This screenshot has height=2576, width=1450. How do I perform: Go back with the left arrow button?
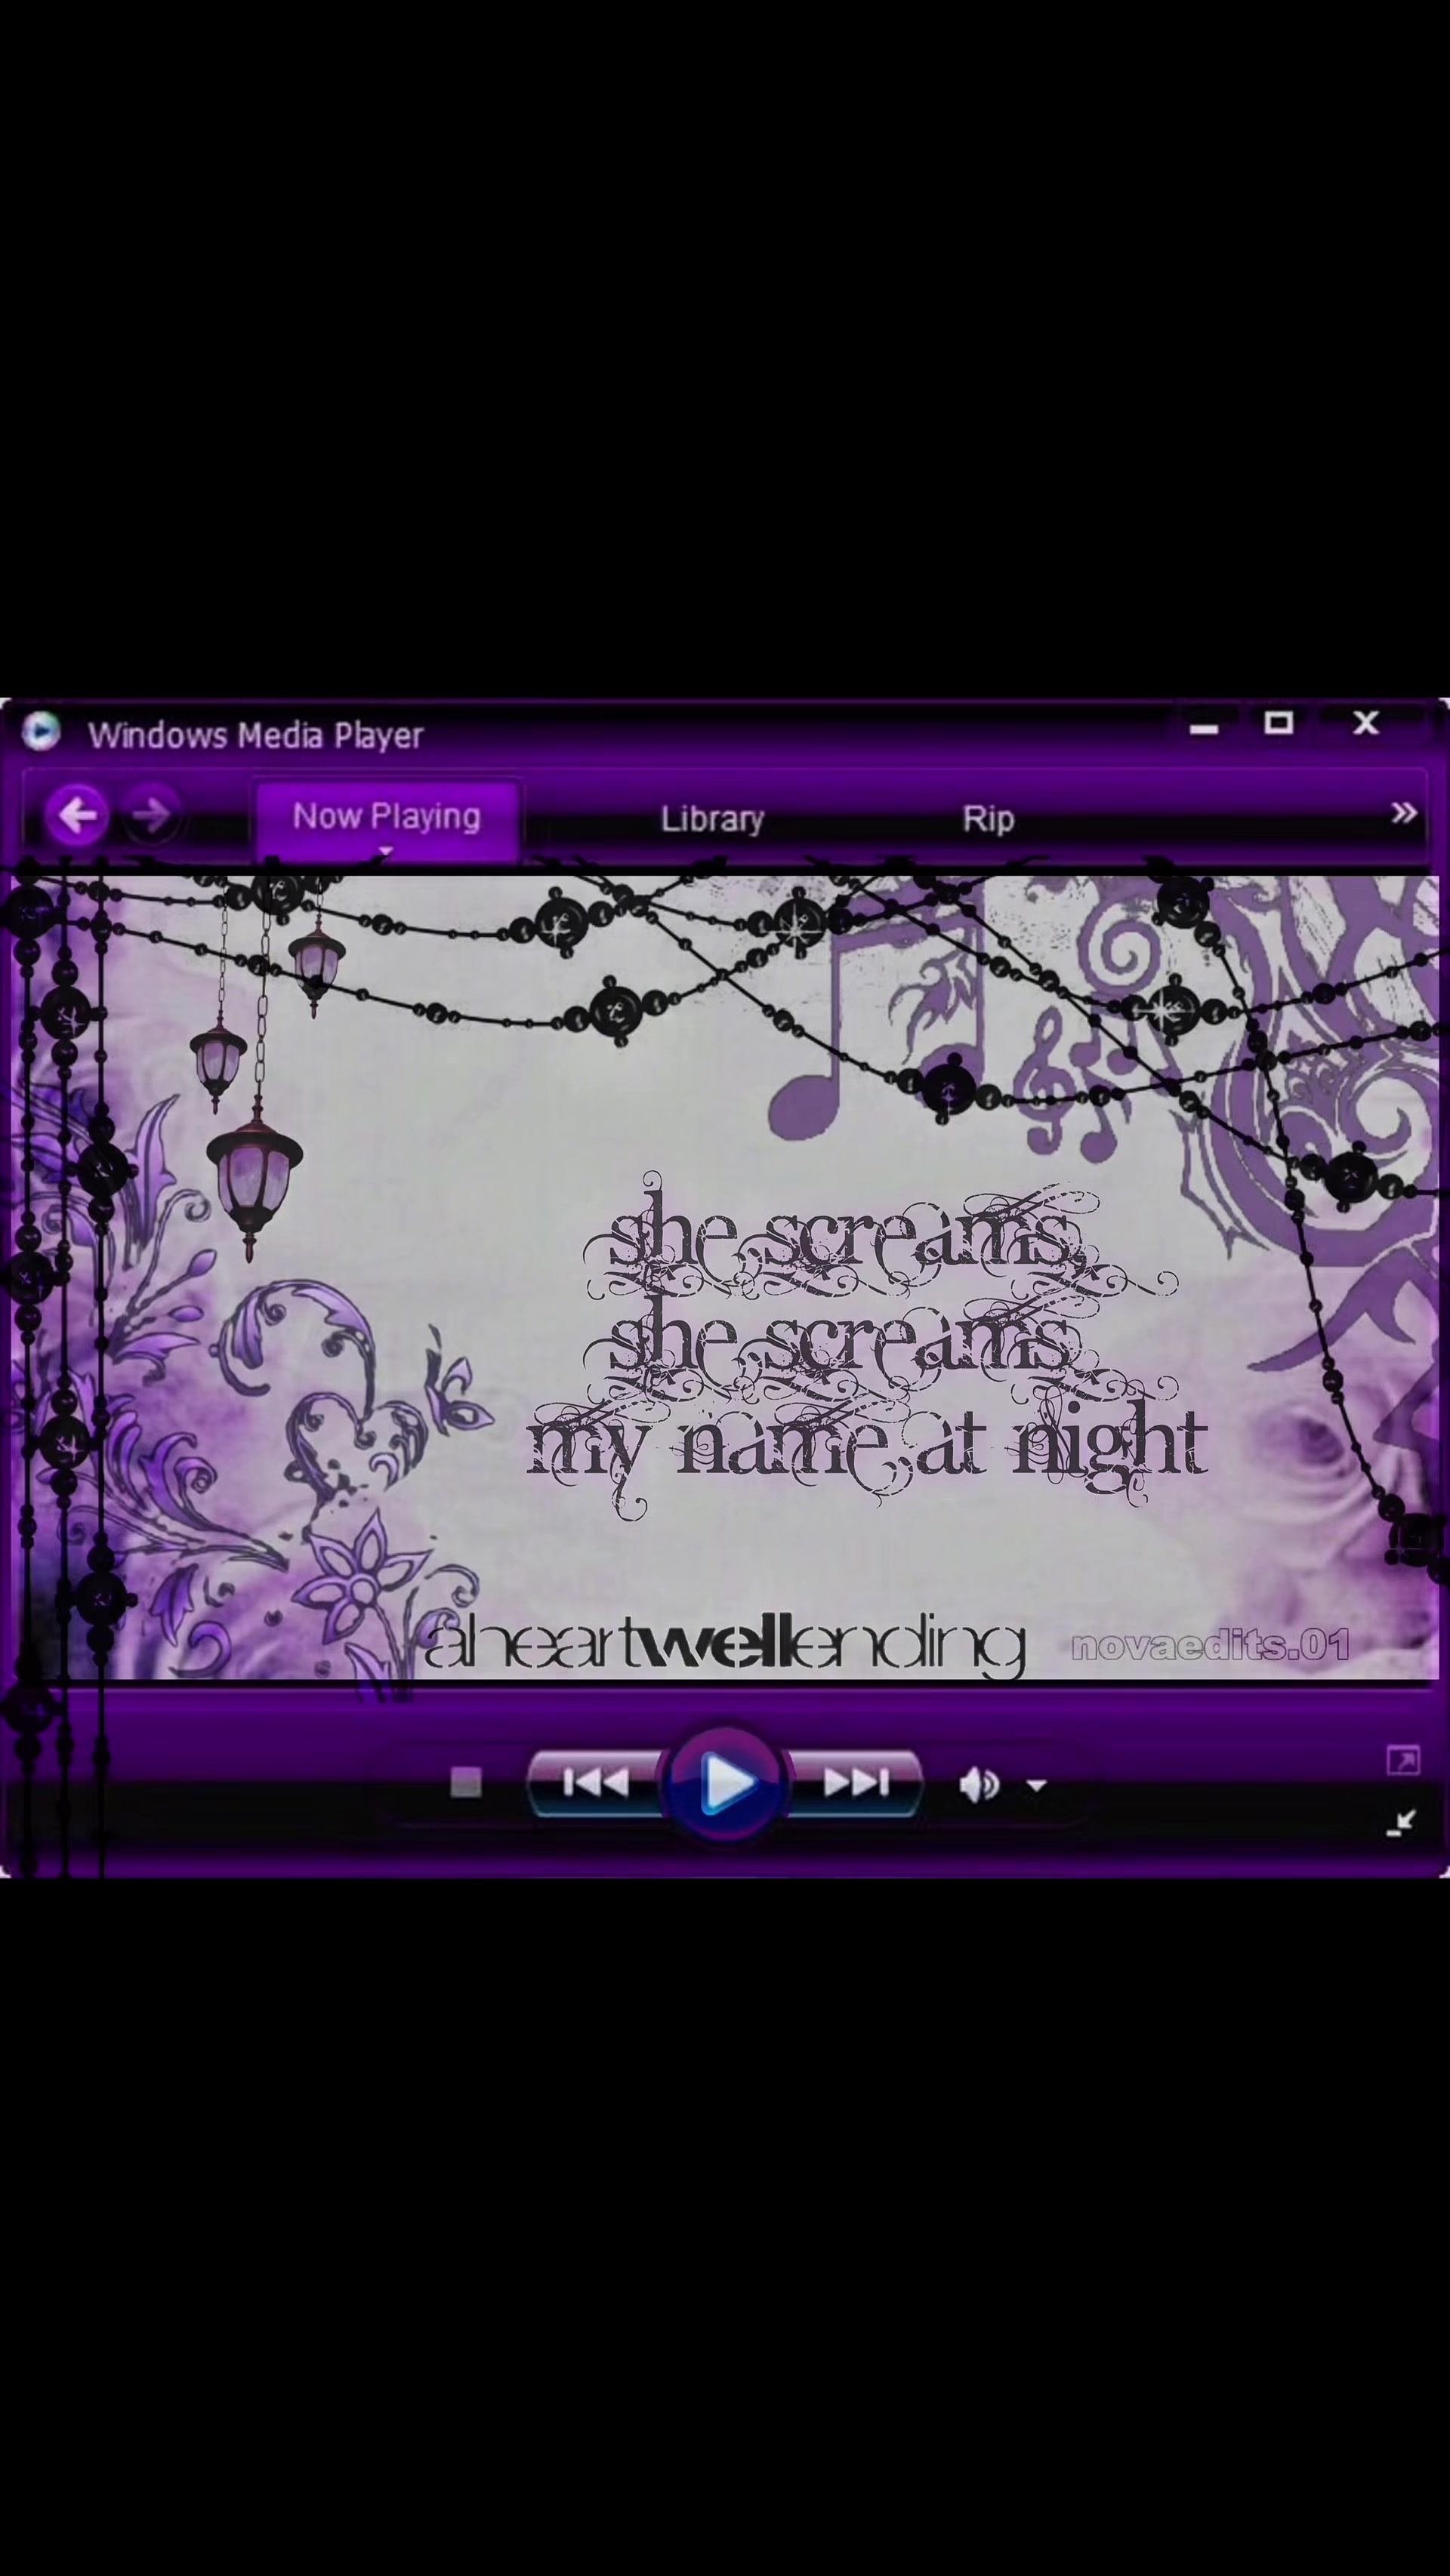(77, 816)
